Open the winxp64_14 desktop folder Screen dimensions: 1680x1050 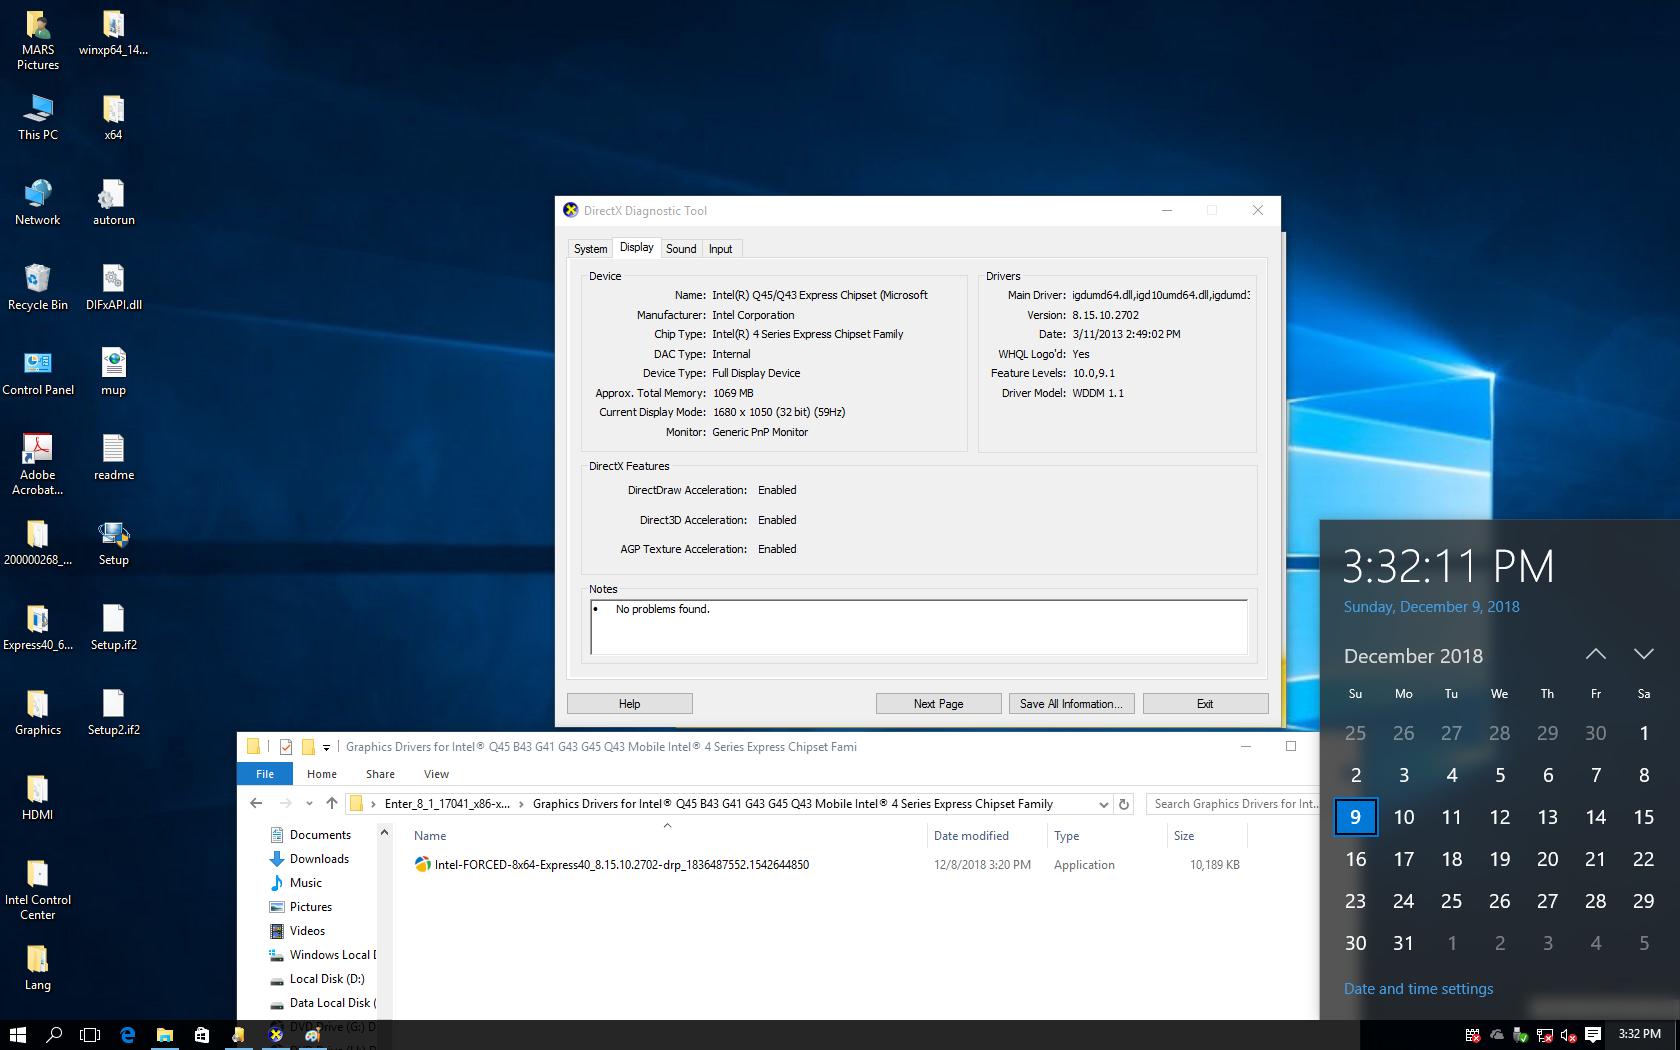click(x=113, y=33)
